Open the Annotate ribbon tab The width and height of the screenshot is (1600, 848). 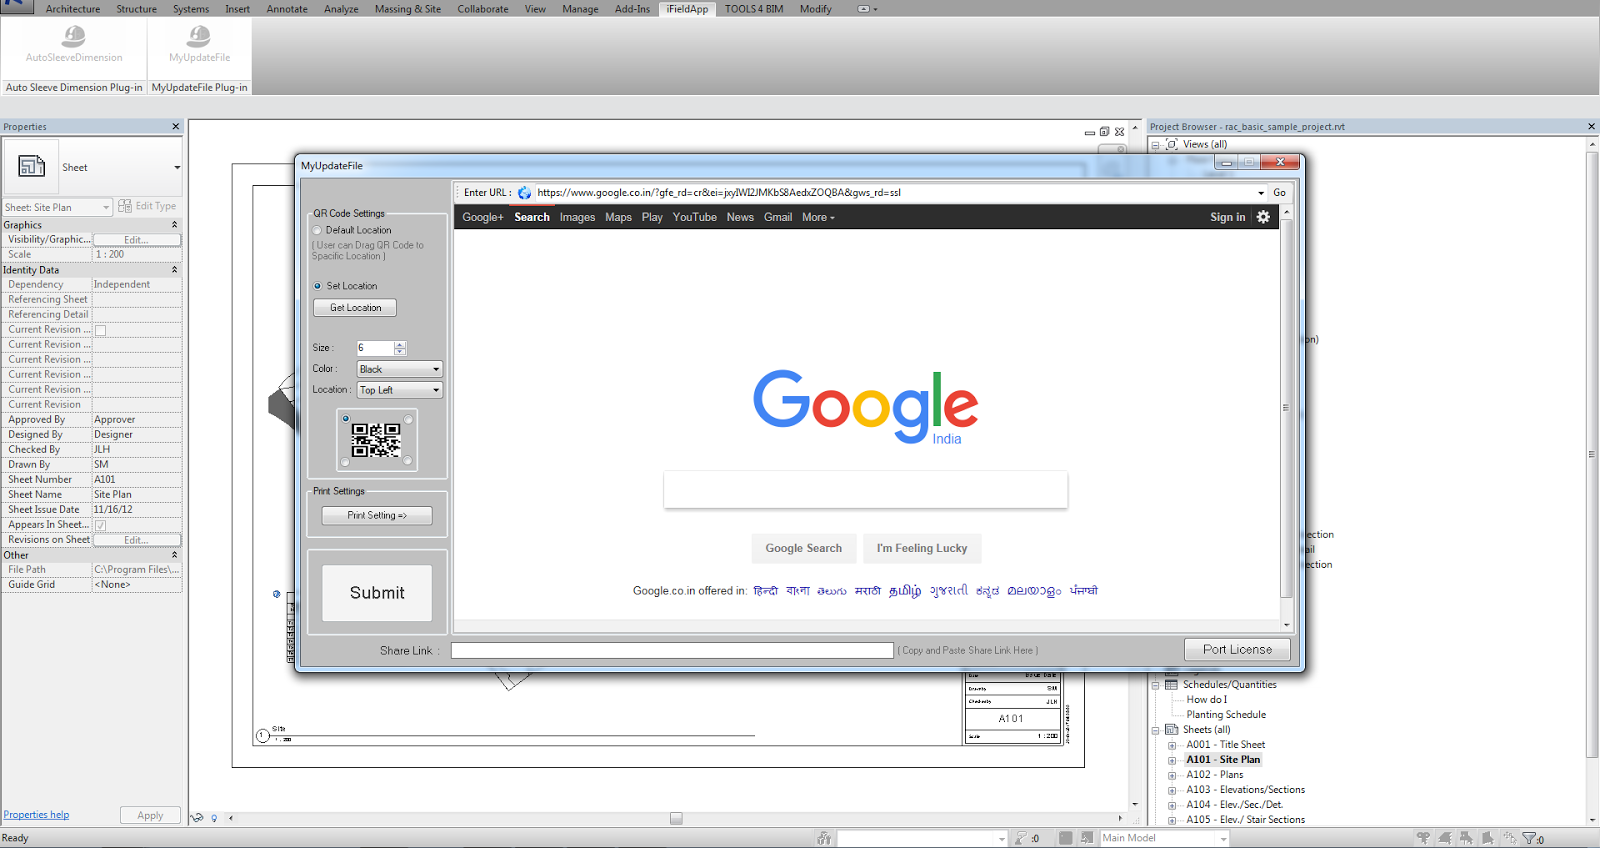coord(287,9)
